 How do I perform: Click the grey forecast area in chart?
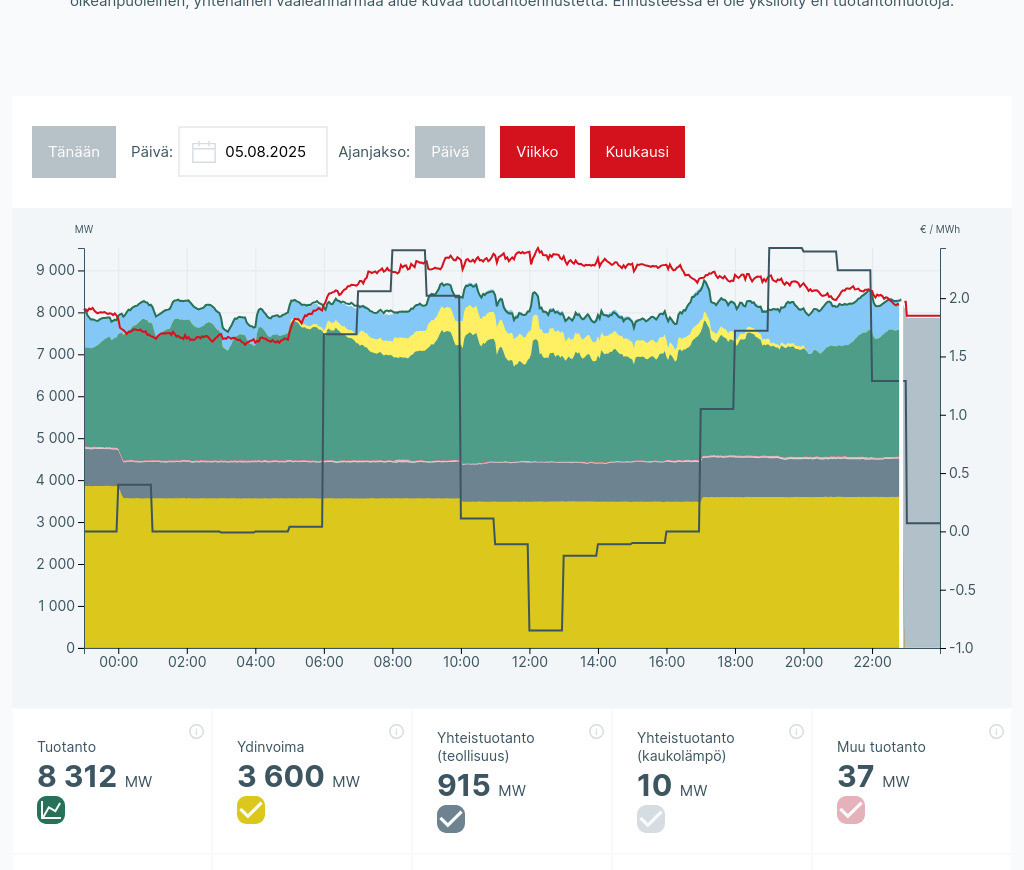click(x=921, y=480)
